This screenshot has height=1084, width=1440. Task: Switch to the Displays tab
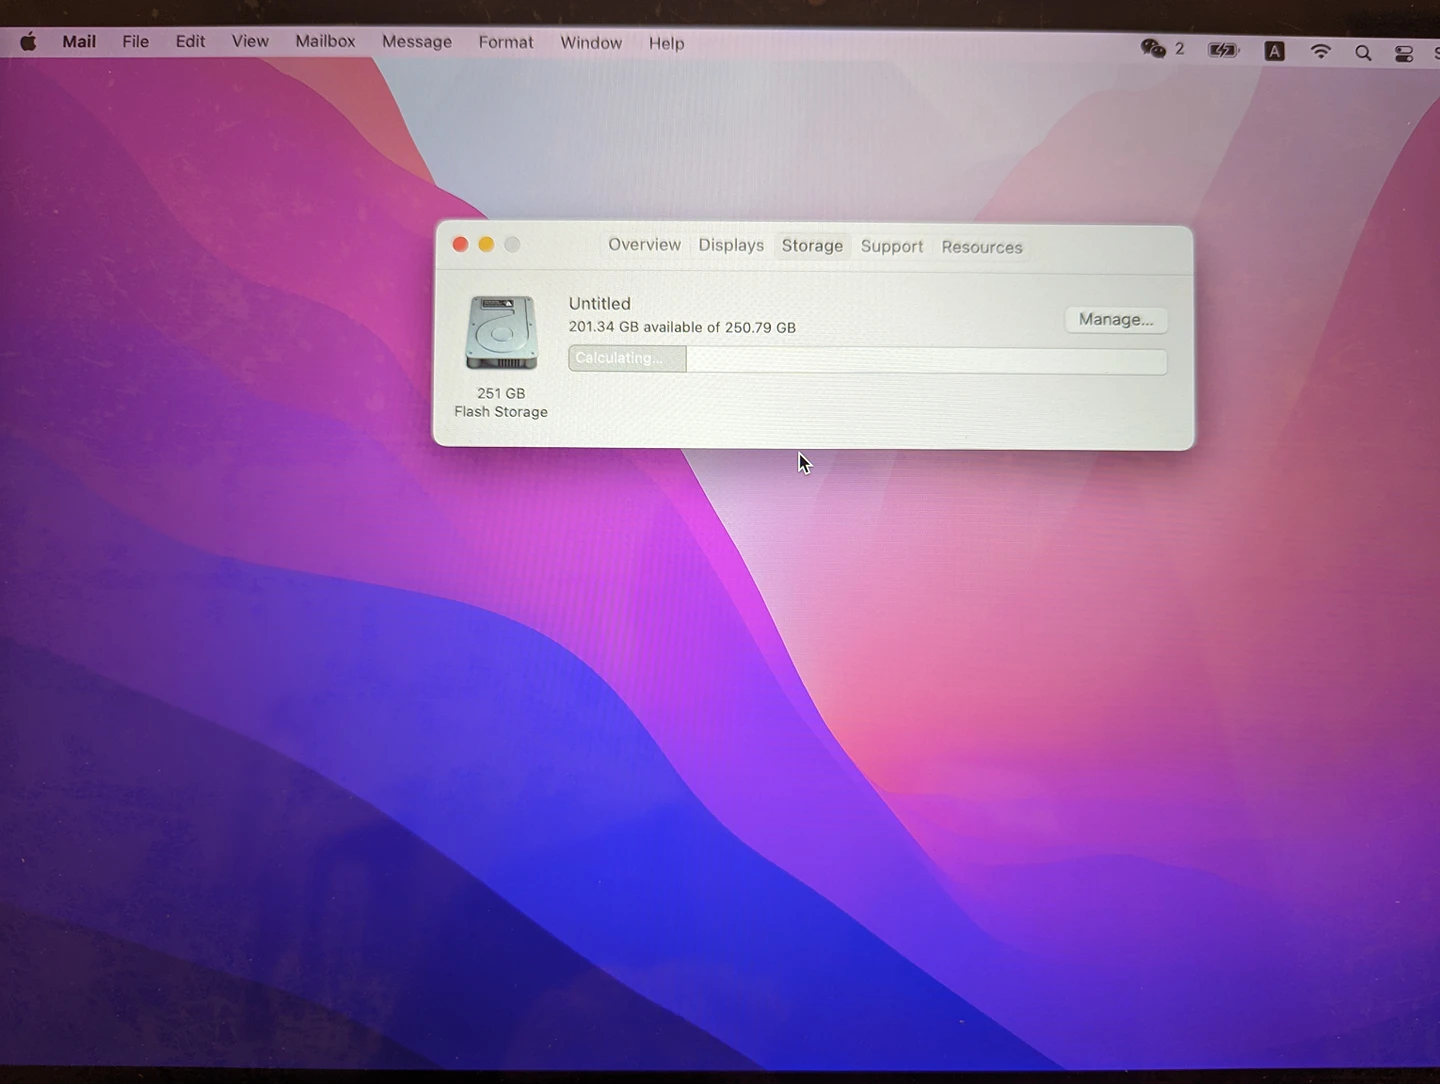pos(731,246)
